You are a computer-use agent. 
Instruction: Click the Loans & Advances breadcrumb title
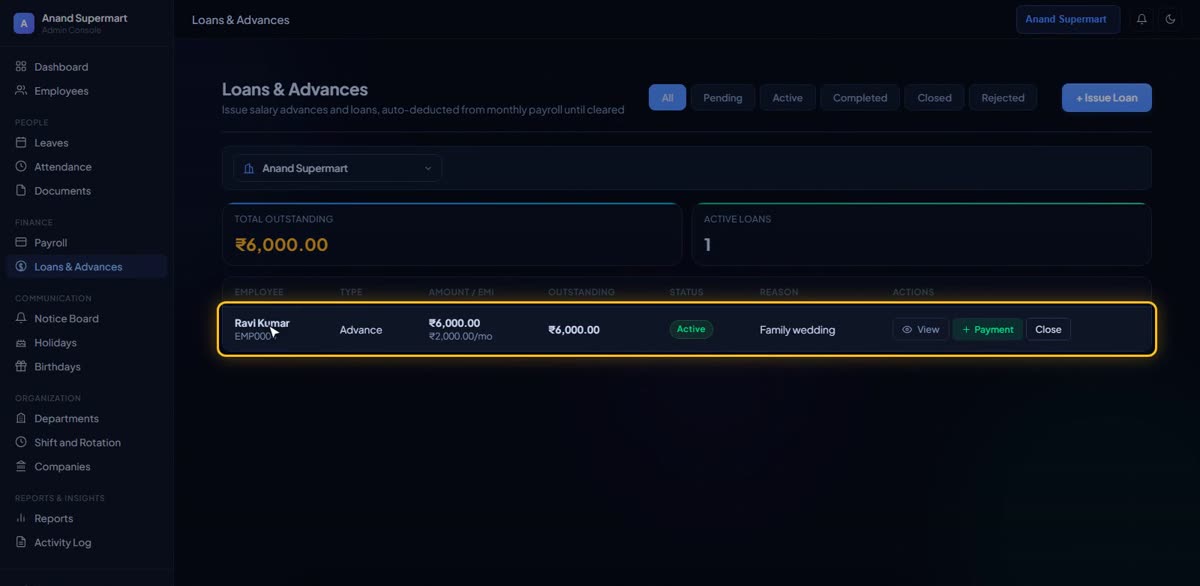tap(241, 20)
